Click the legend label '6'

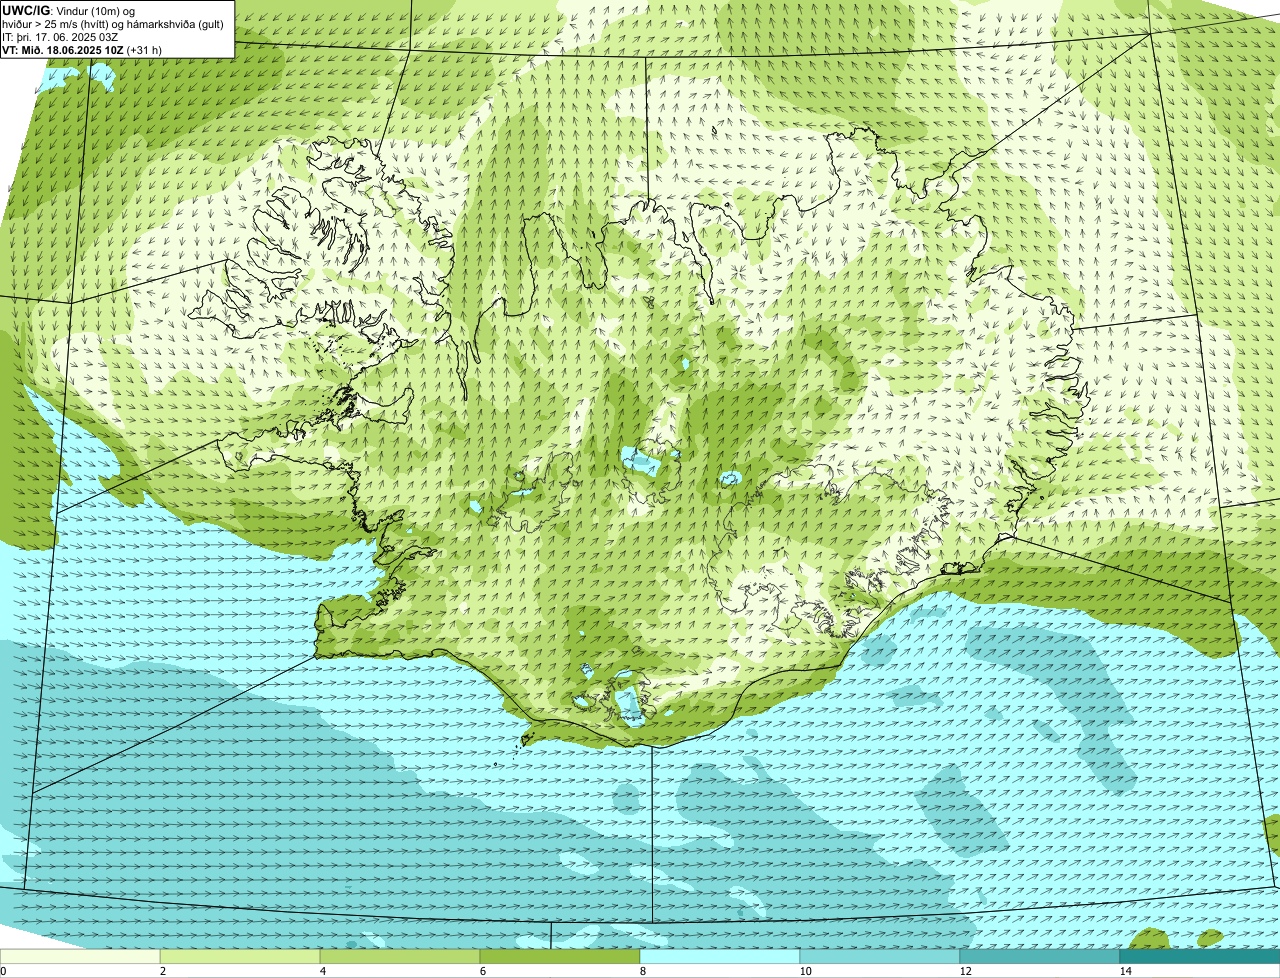[482, 971]
